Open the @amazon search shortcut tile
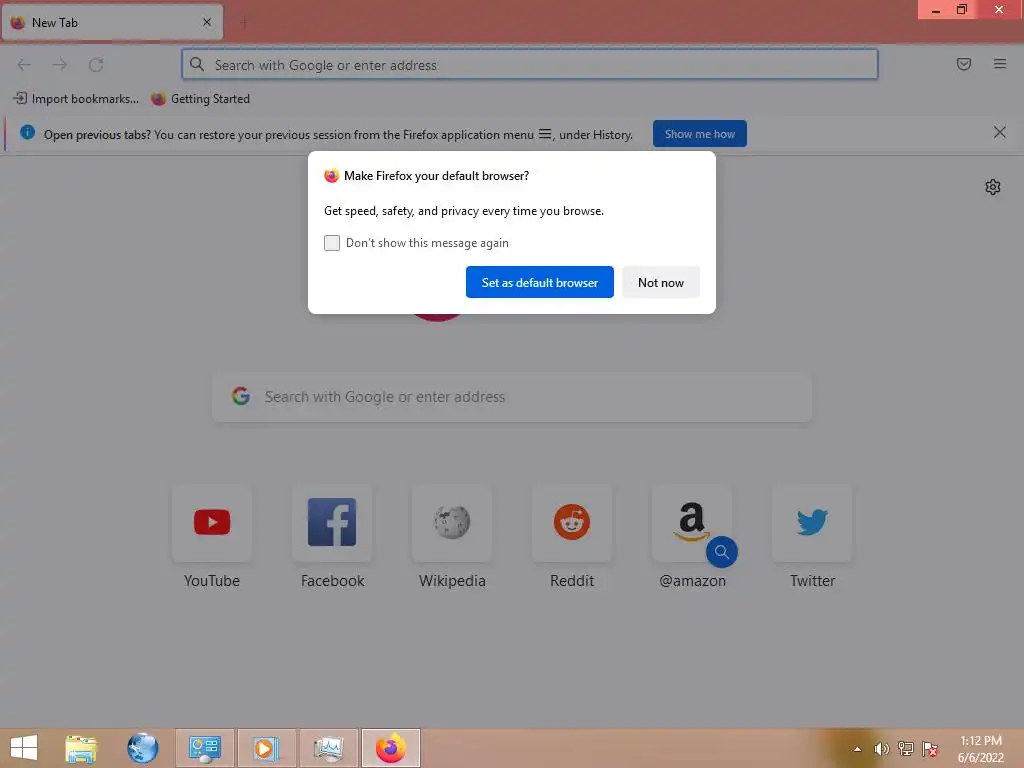Image resolution: width=1024 pixels, height=768 pixels. [x=692, y=522]
